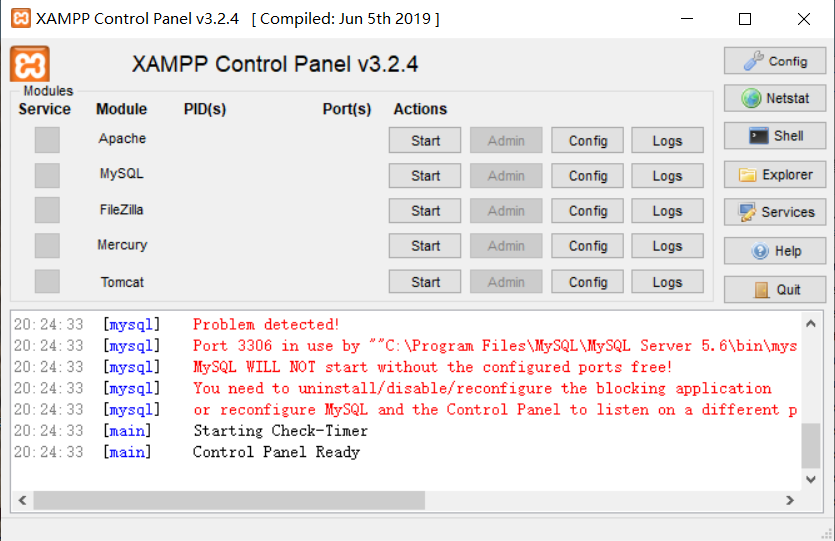The image size is (835, 541).
Task: View MySQL Logs
Action: click(668, 175)
